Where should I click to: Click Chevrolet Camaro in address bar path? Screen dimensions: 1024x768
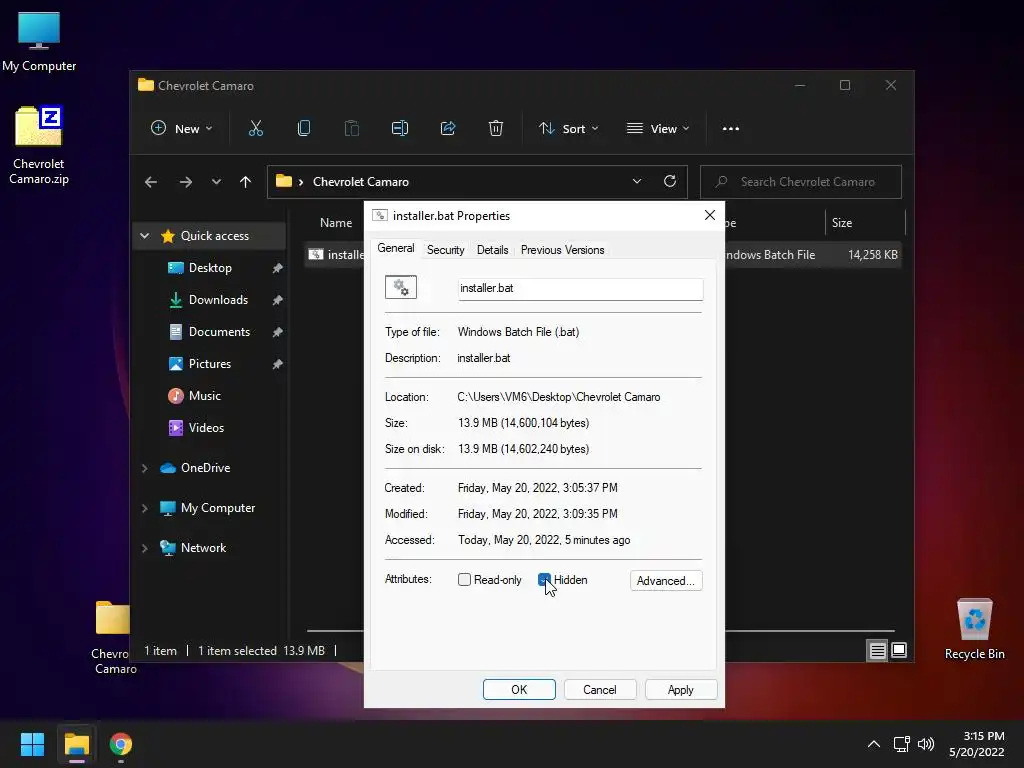point(360,182)
